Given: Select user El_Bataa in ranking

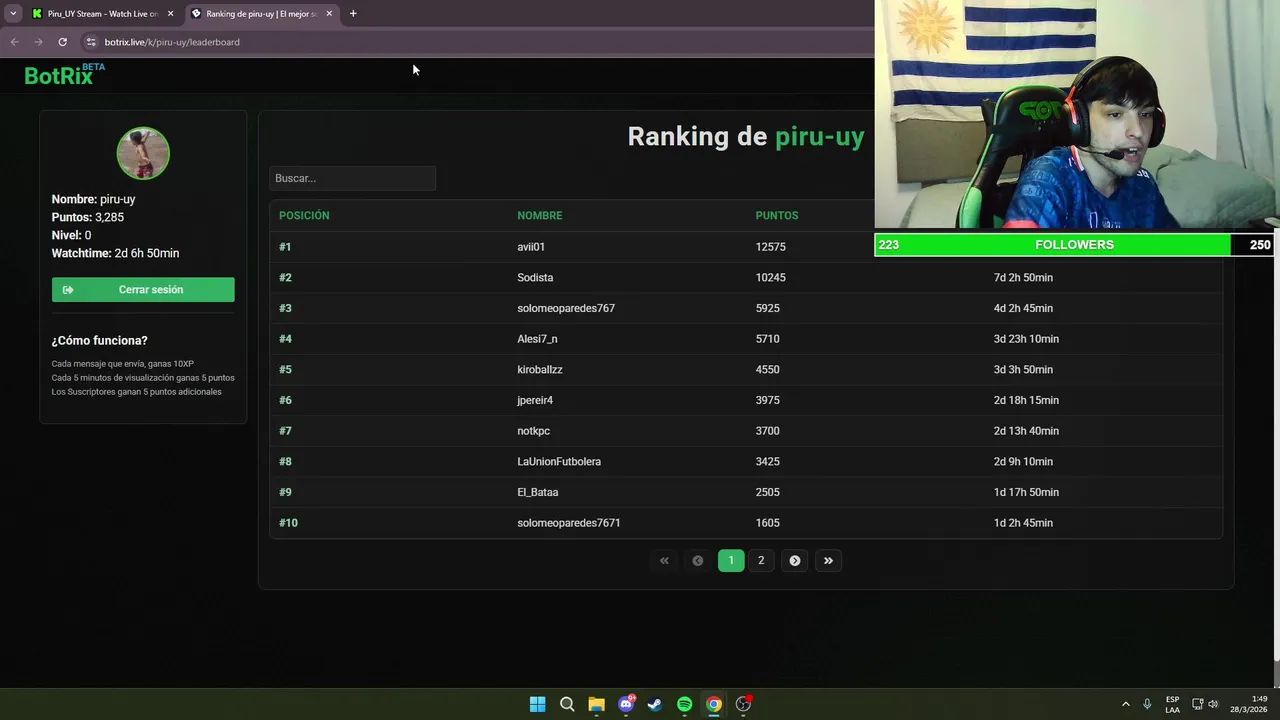Looking at the screenshot, I should click(538, 492).
